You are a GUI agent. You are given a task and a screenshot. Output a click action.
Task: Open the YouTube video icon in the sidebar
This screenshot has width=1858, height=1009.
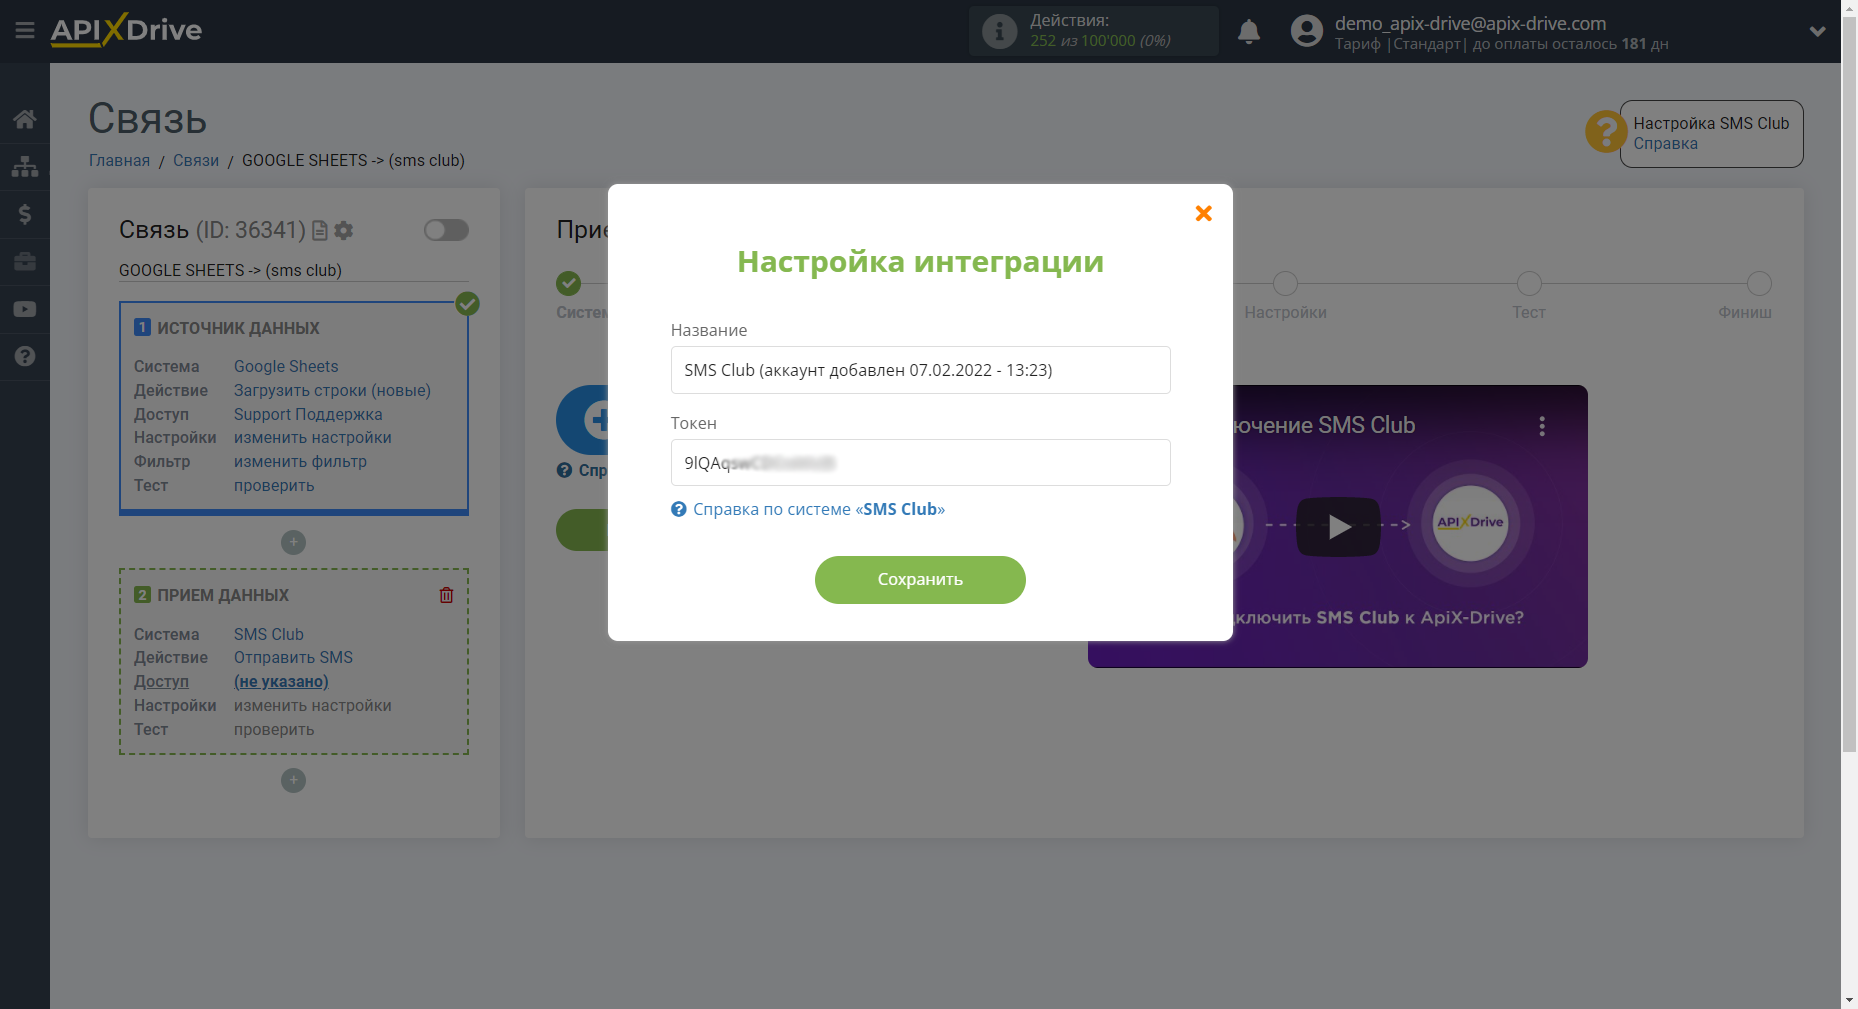tap(25, 309)
